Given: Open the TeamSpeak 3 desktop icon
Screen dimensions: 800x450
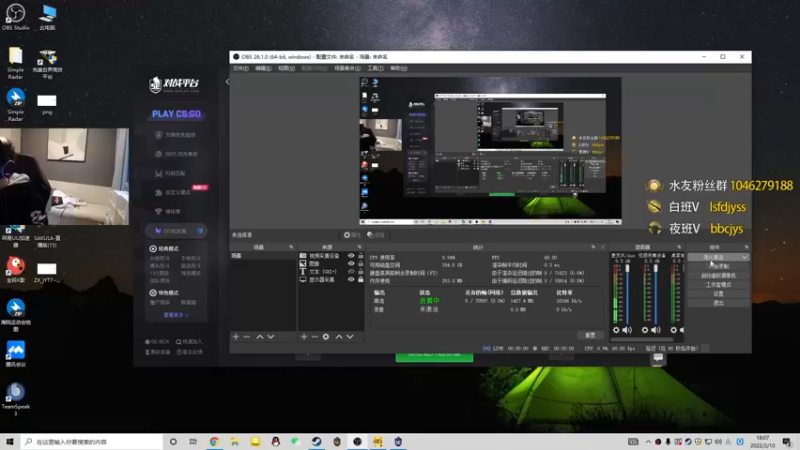Looking at the screenshot, I should click(x=15, y=398).
